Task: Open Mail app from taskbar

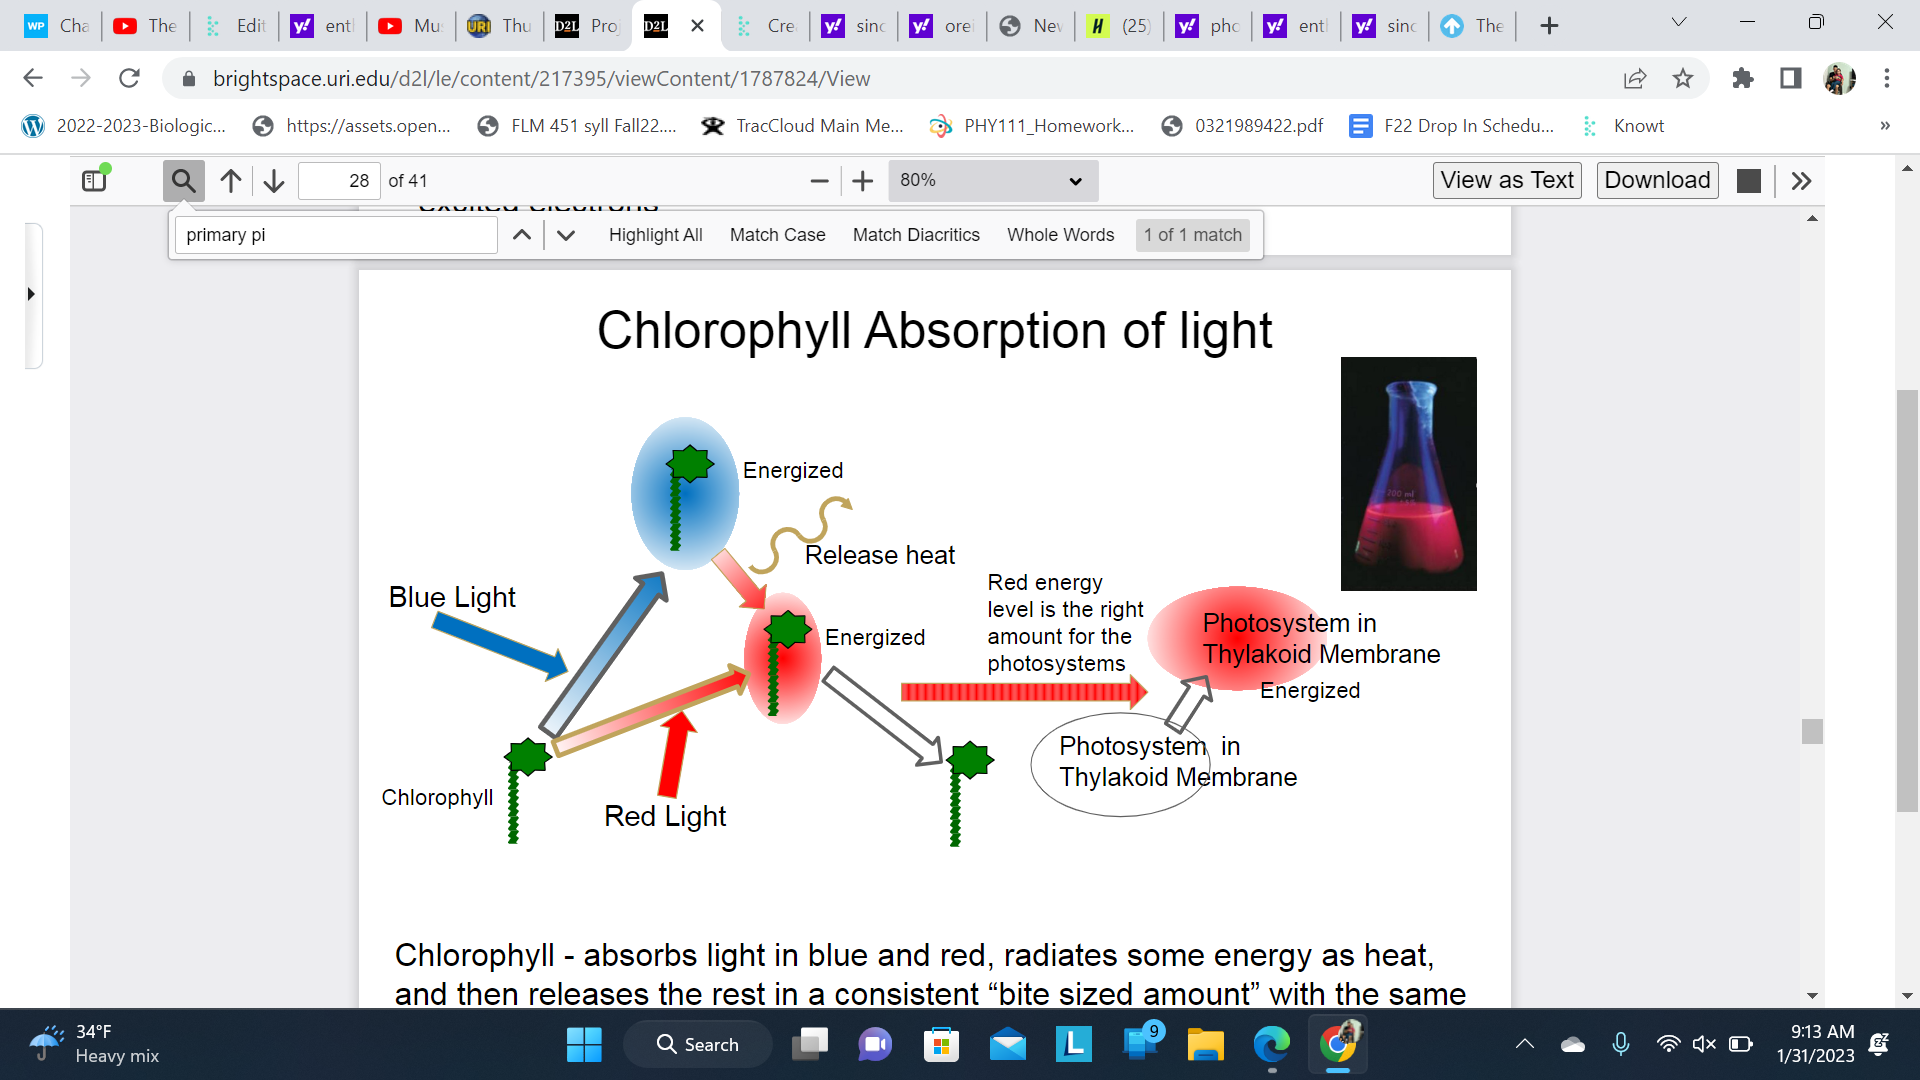Action: (1007, 1044)
